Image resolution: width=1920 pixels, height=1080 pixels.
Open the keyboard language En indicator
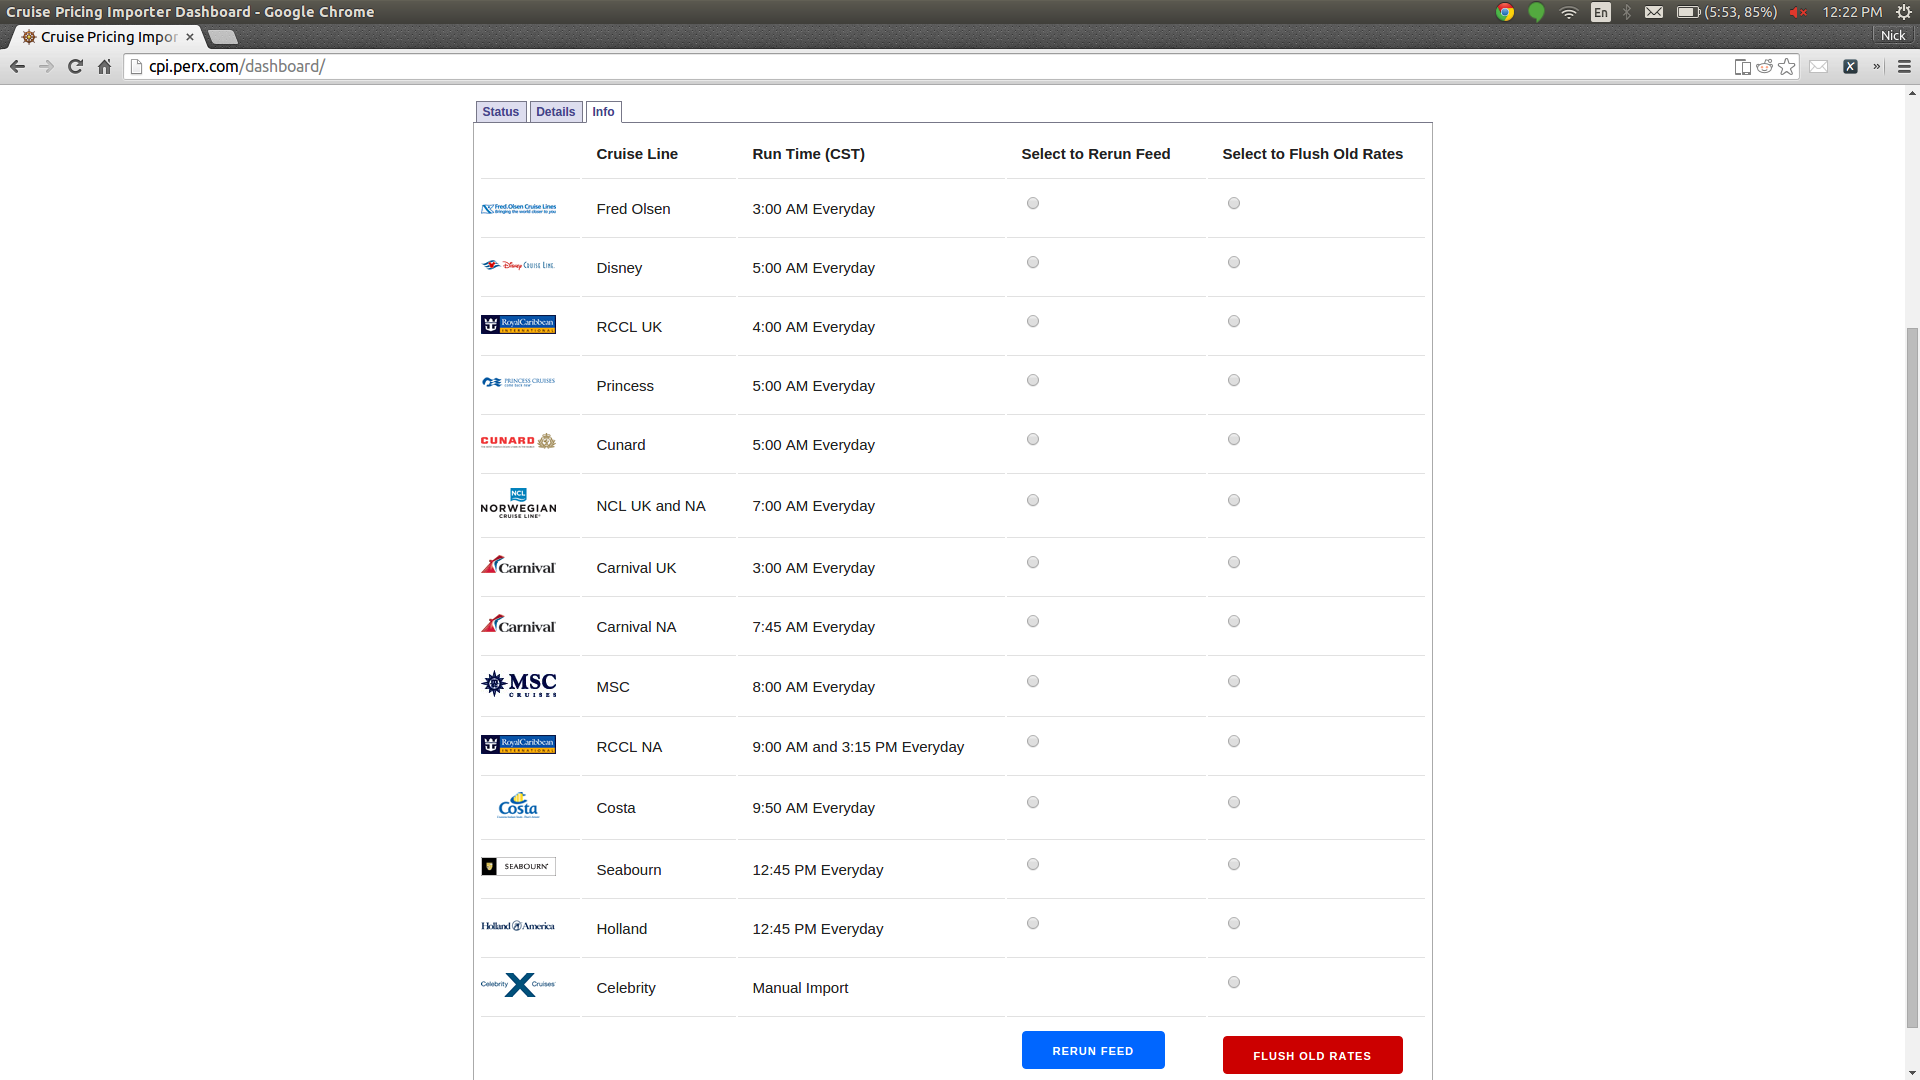[x=1601, y=12]
